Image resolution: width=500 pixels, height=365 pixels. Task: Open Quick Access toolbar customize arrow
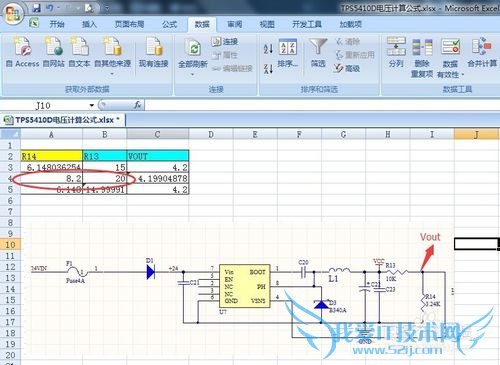pos(107,8)
